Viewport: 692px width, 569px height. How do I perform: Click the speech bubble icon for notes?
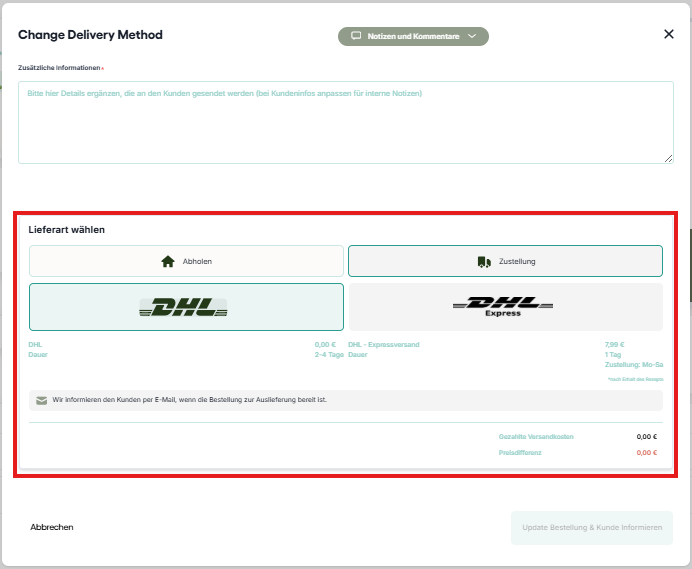point(355,36)
